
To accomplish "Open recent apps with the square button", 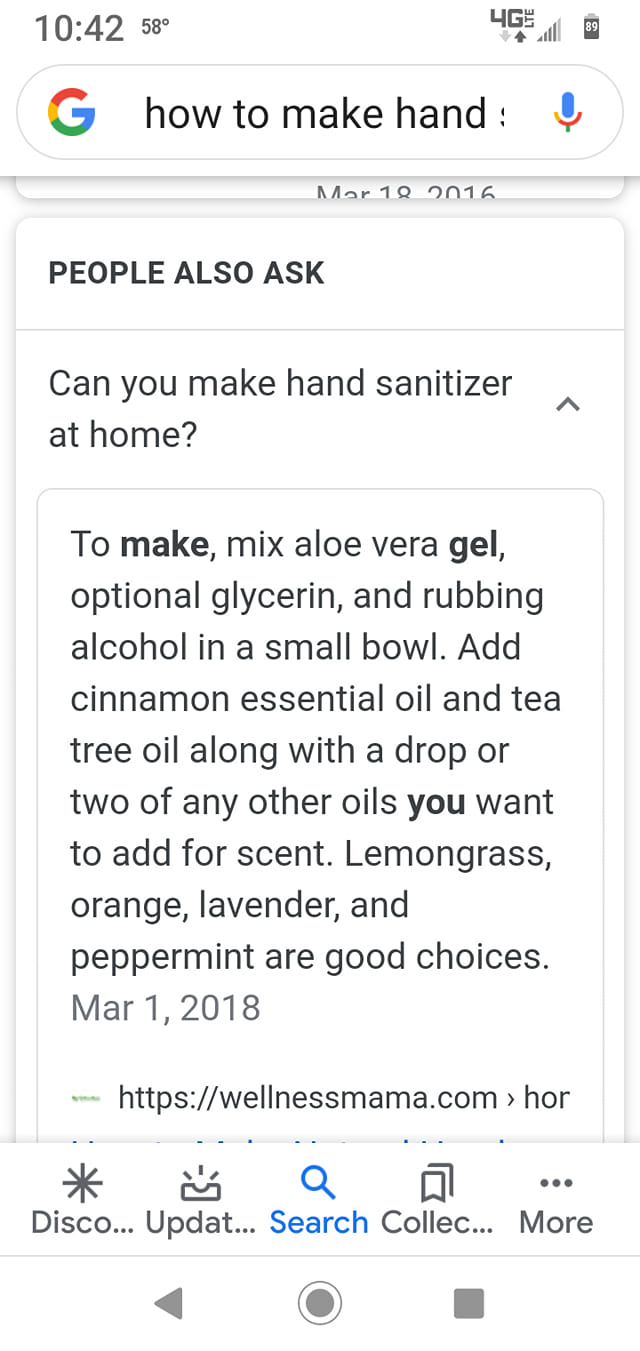I will pyautogui.click(x=468, y=1303).
